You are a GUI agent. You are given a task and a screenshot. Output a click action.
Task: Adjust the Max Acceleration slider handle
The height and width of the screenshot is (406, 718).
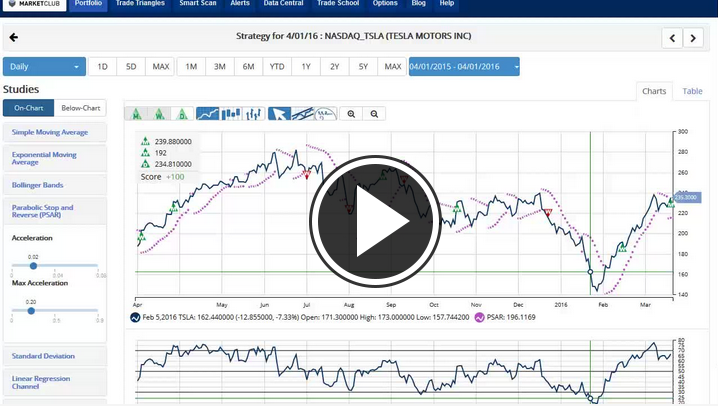pyautogui.click(x=31, y=310)
